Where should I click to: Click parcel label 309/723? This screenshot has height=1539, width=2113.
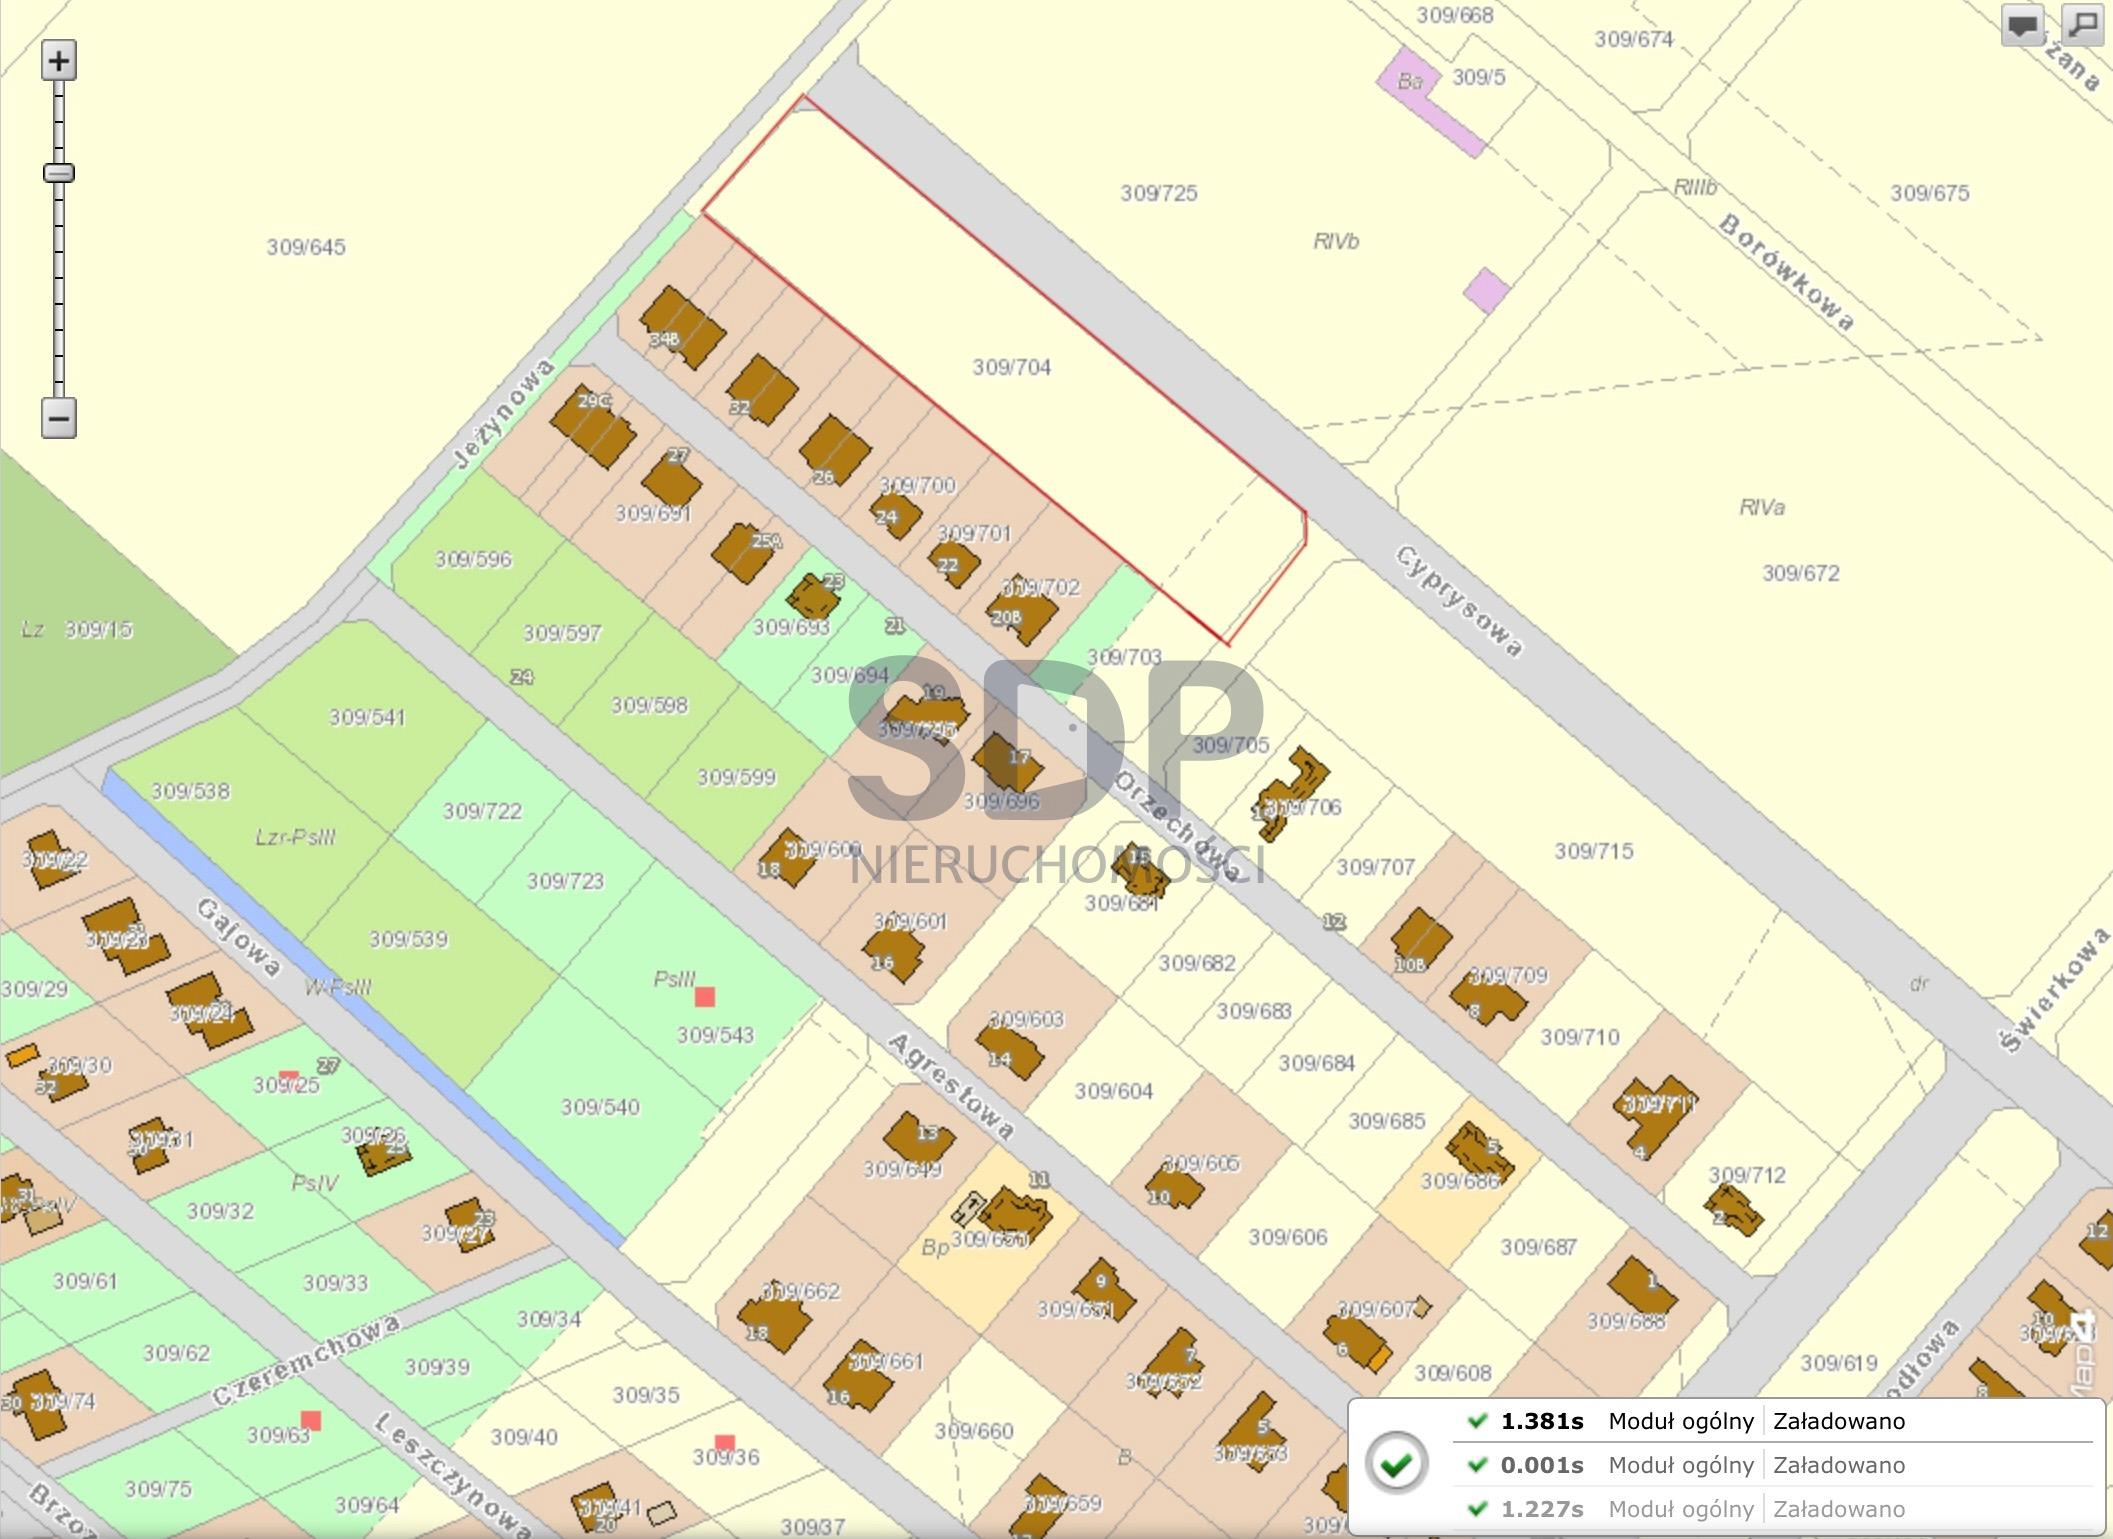[565, 881]
